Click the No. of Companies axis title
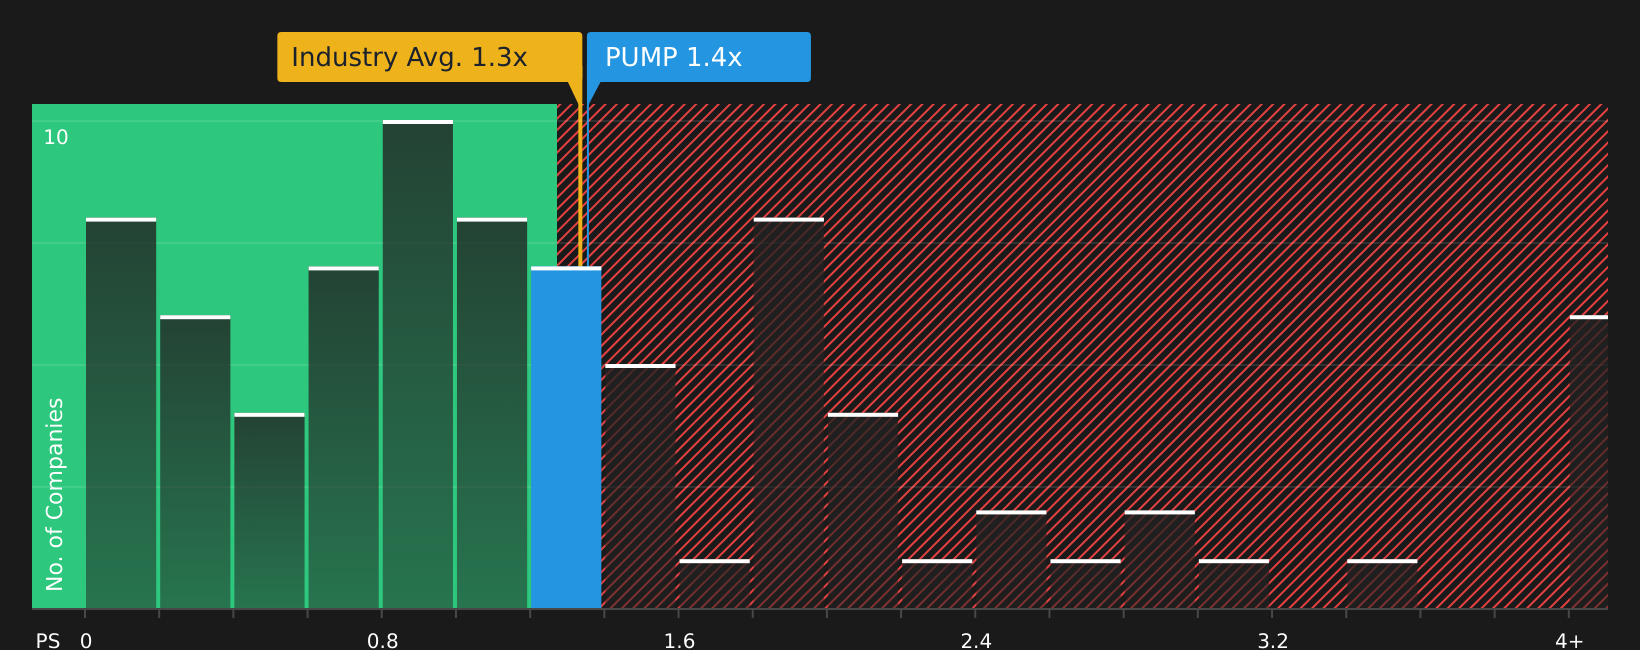Screen dimensions: 1640x650 pyautogui.click(x=55, y=494)
